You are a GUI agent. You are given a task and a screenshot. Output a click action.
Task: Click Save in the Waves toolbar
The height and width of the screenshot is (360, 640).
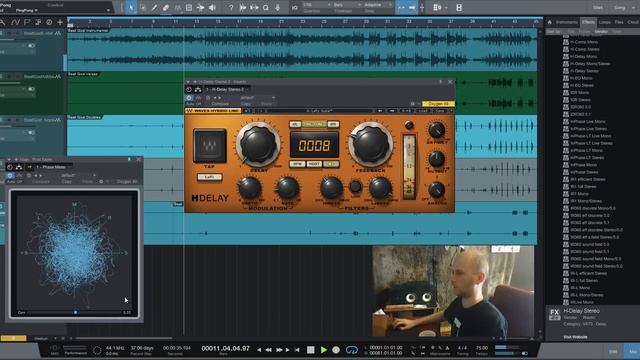(440, 111)
